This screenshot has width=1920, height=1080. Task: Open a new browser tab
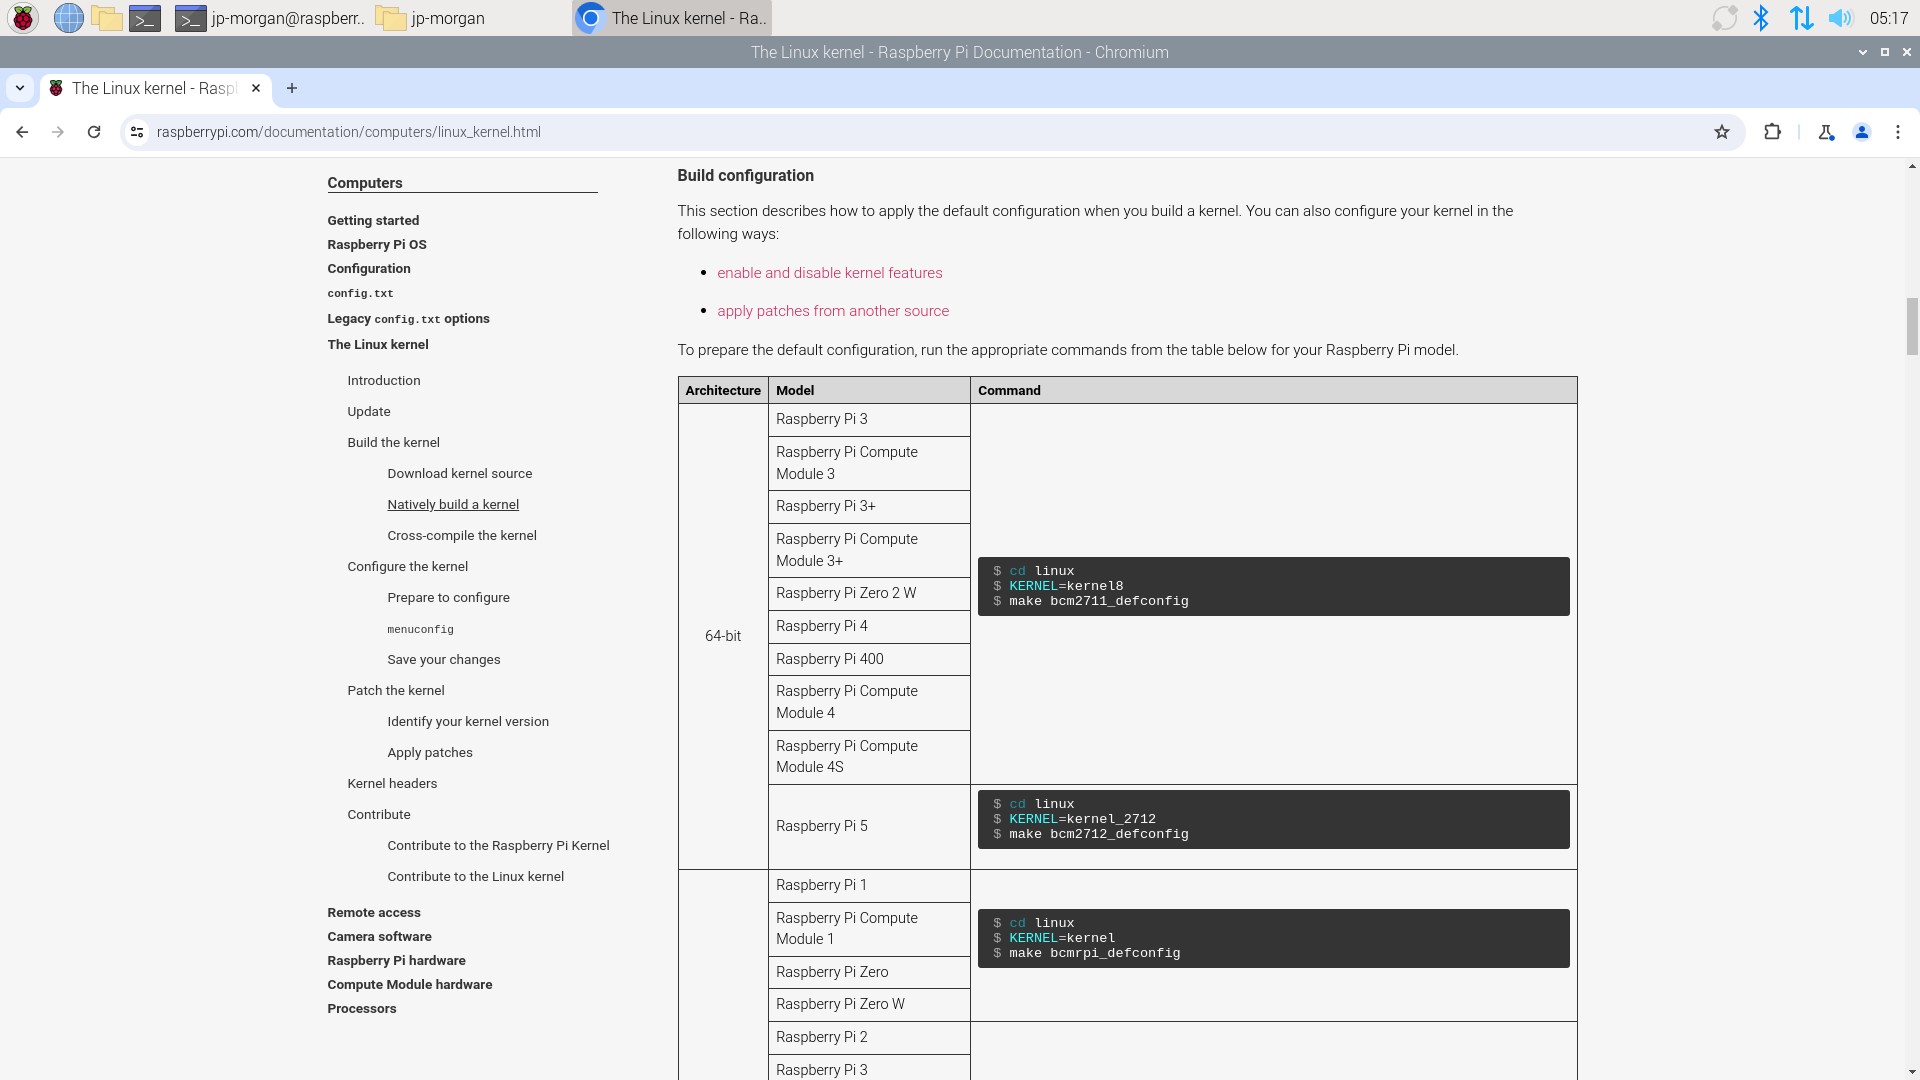pos(292,88)
